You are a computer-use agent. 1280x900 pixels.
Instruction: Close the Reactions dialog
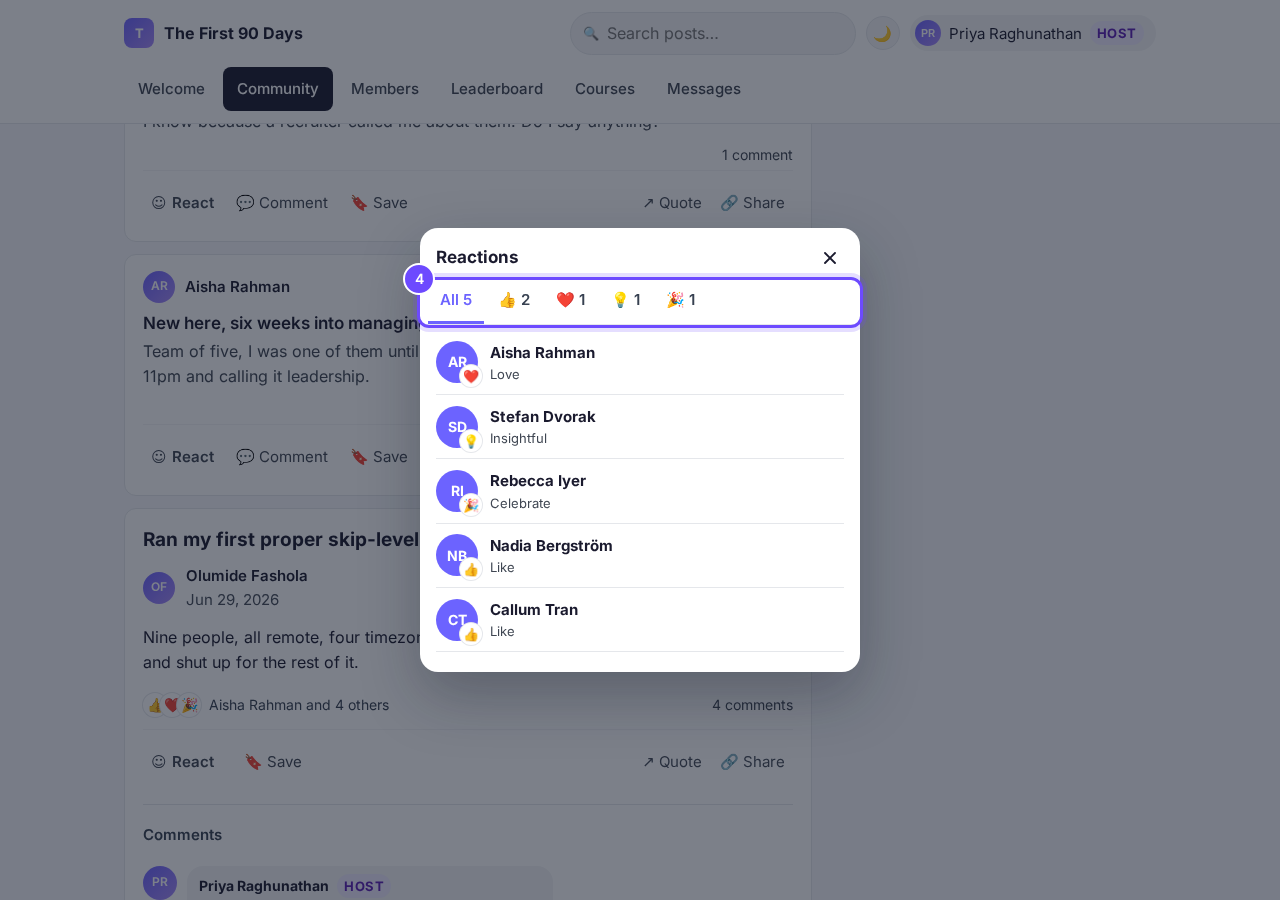[x=830, y=258]
